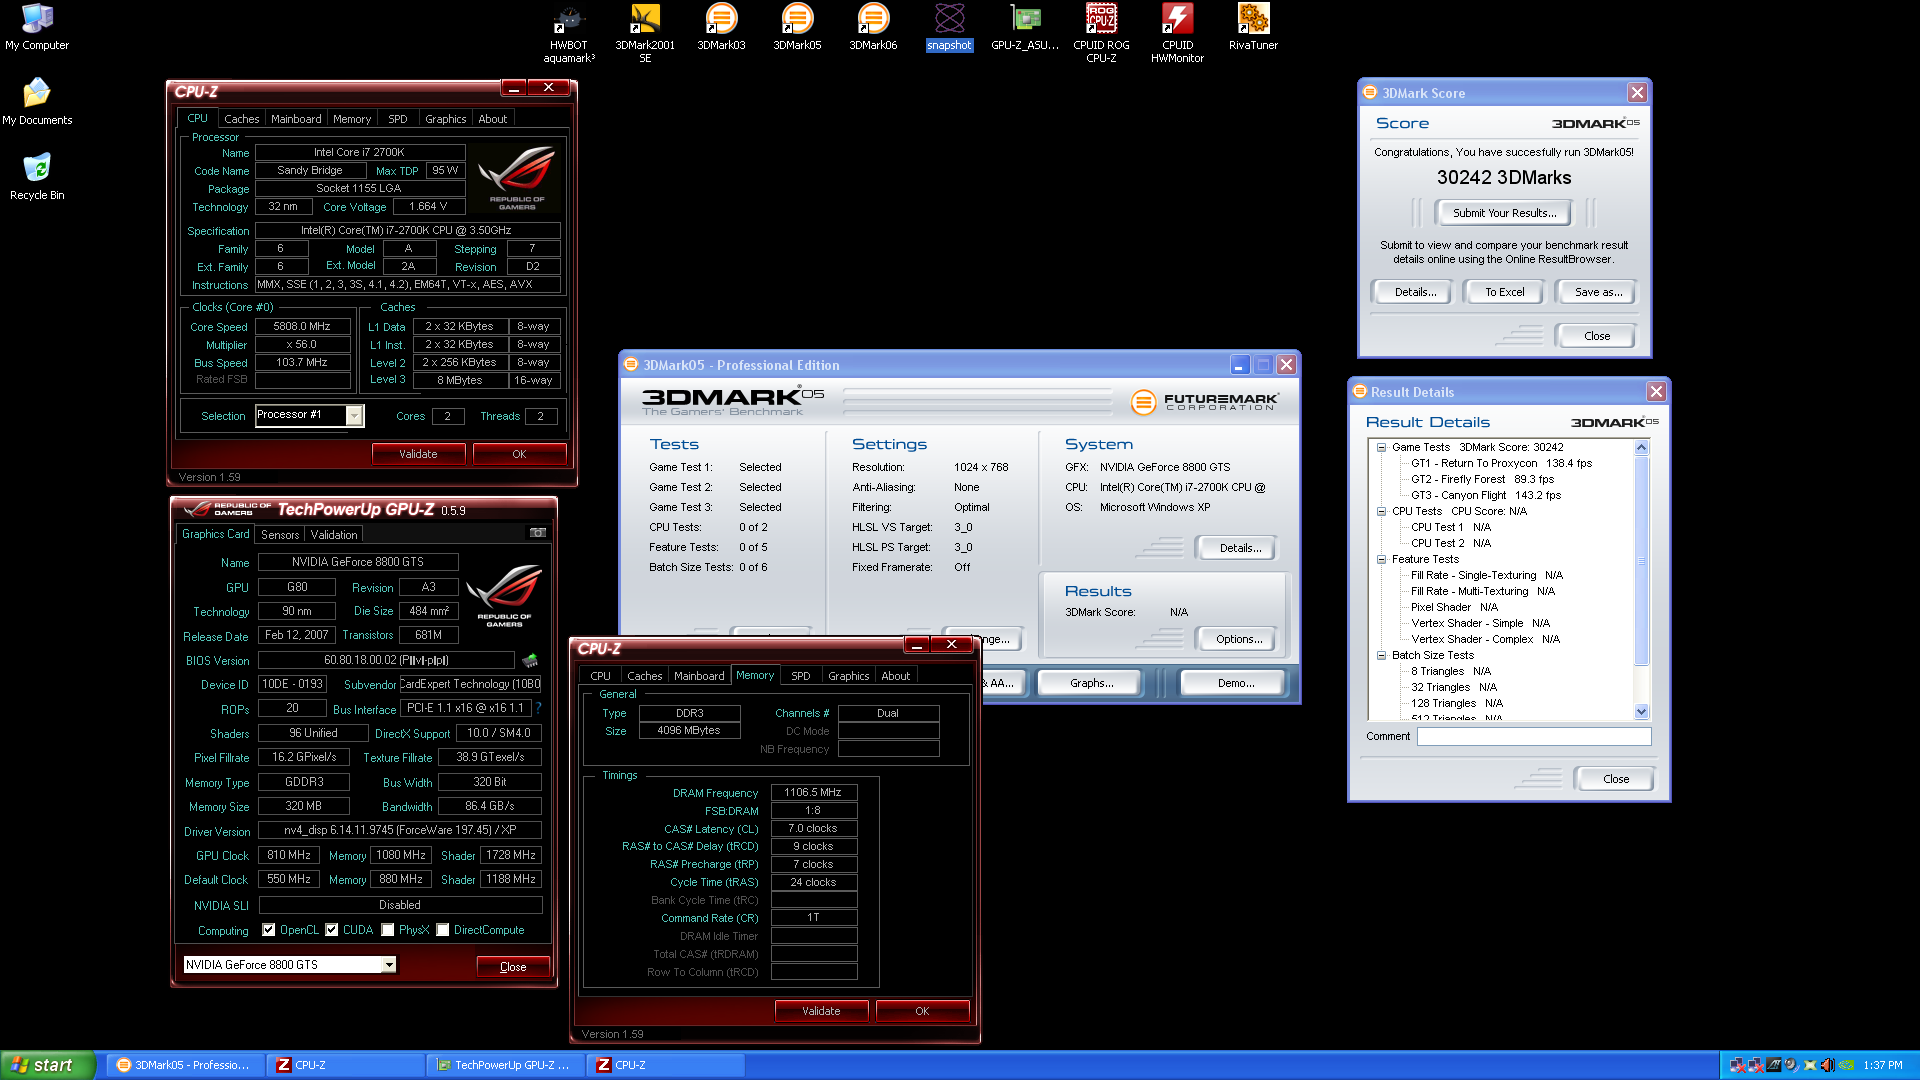Screen dimensions: 1920x1080
Task: Launch 3DMark2001 SE shortcut
Action: pyautogui.click(x=645, y=33)
